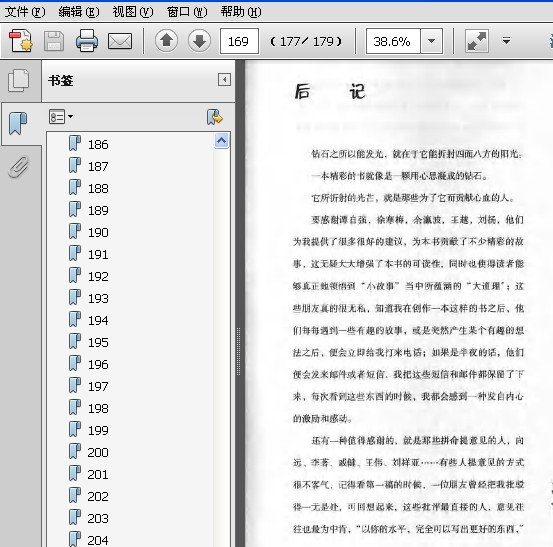The image size is (553, 547).
Task: Click the bookmark icon beside 200
Action: pyautogui.click(x=74, y=451)
